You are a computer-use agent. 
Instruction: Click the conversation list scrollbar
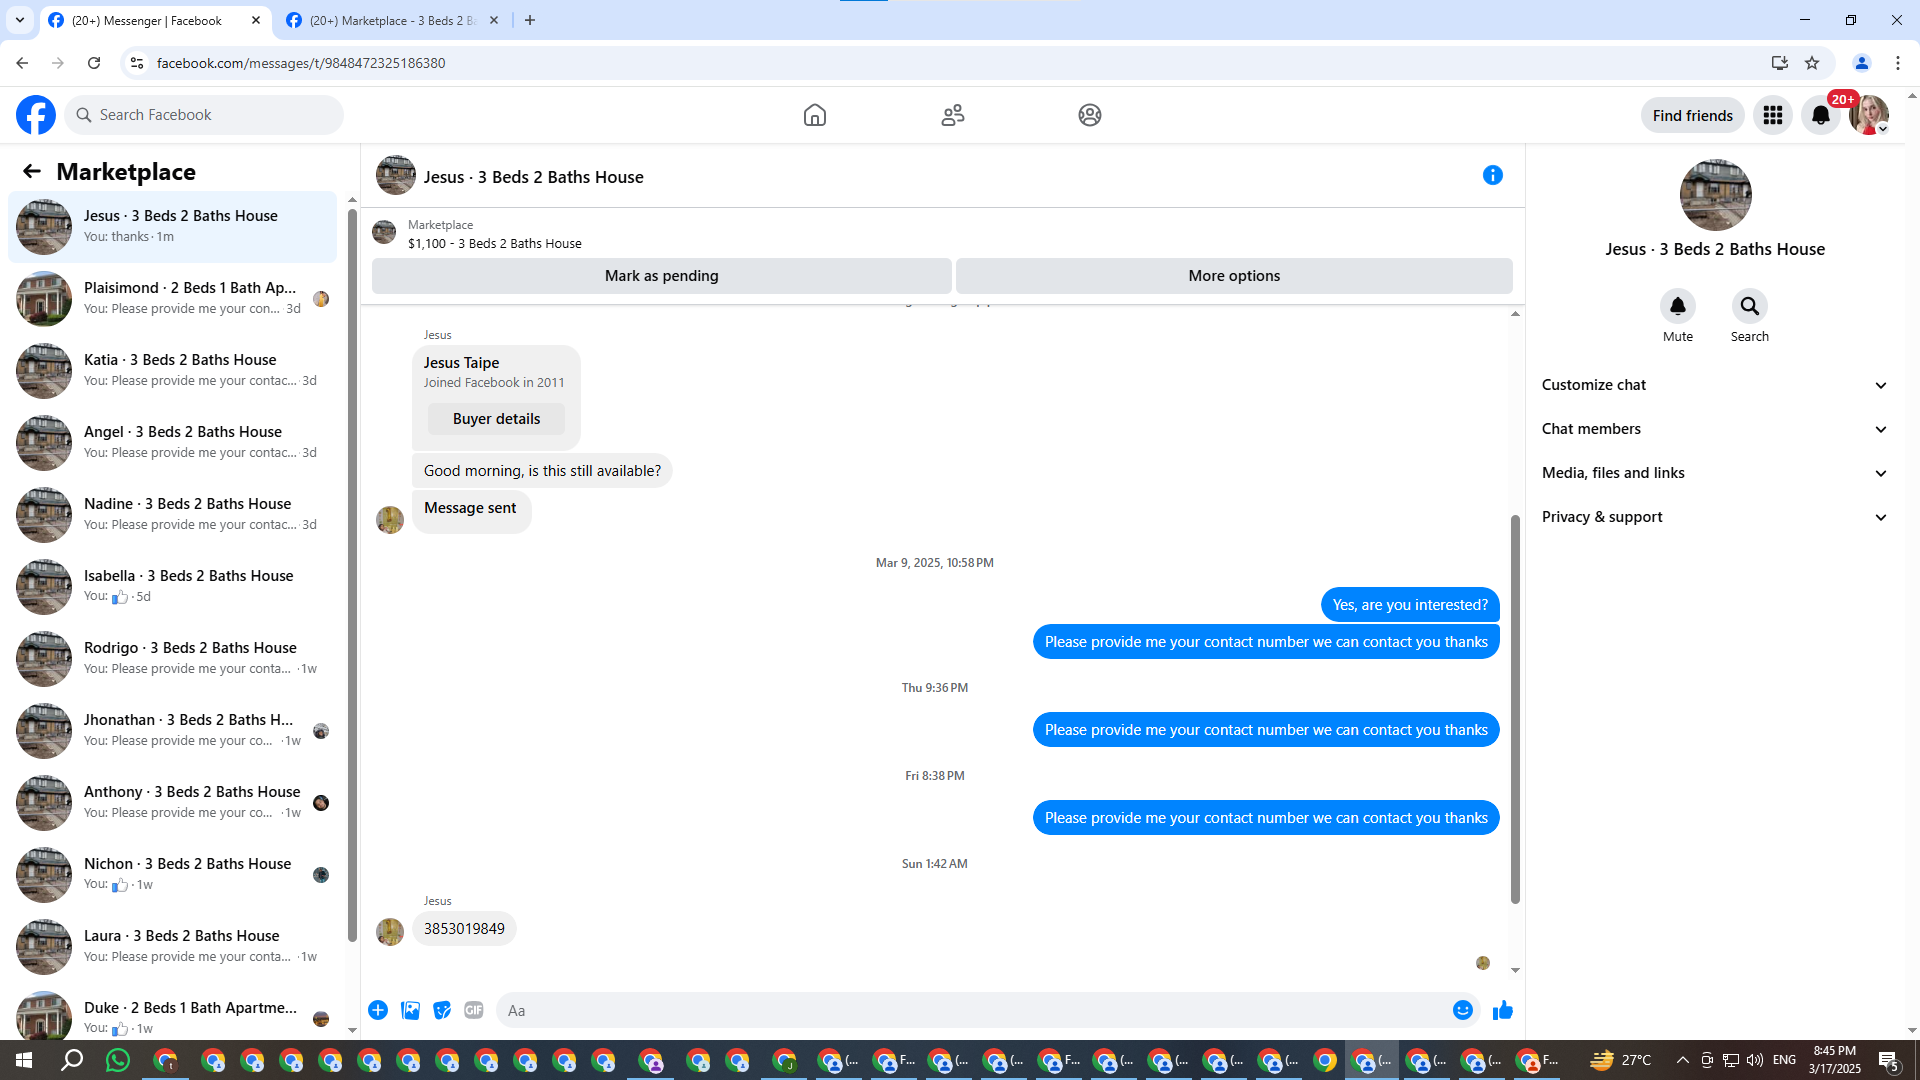(x=352, y=575)
